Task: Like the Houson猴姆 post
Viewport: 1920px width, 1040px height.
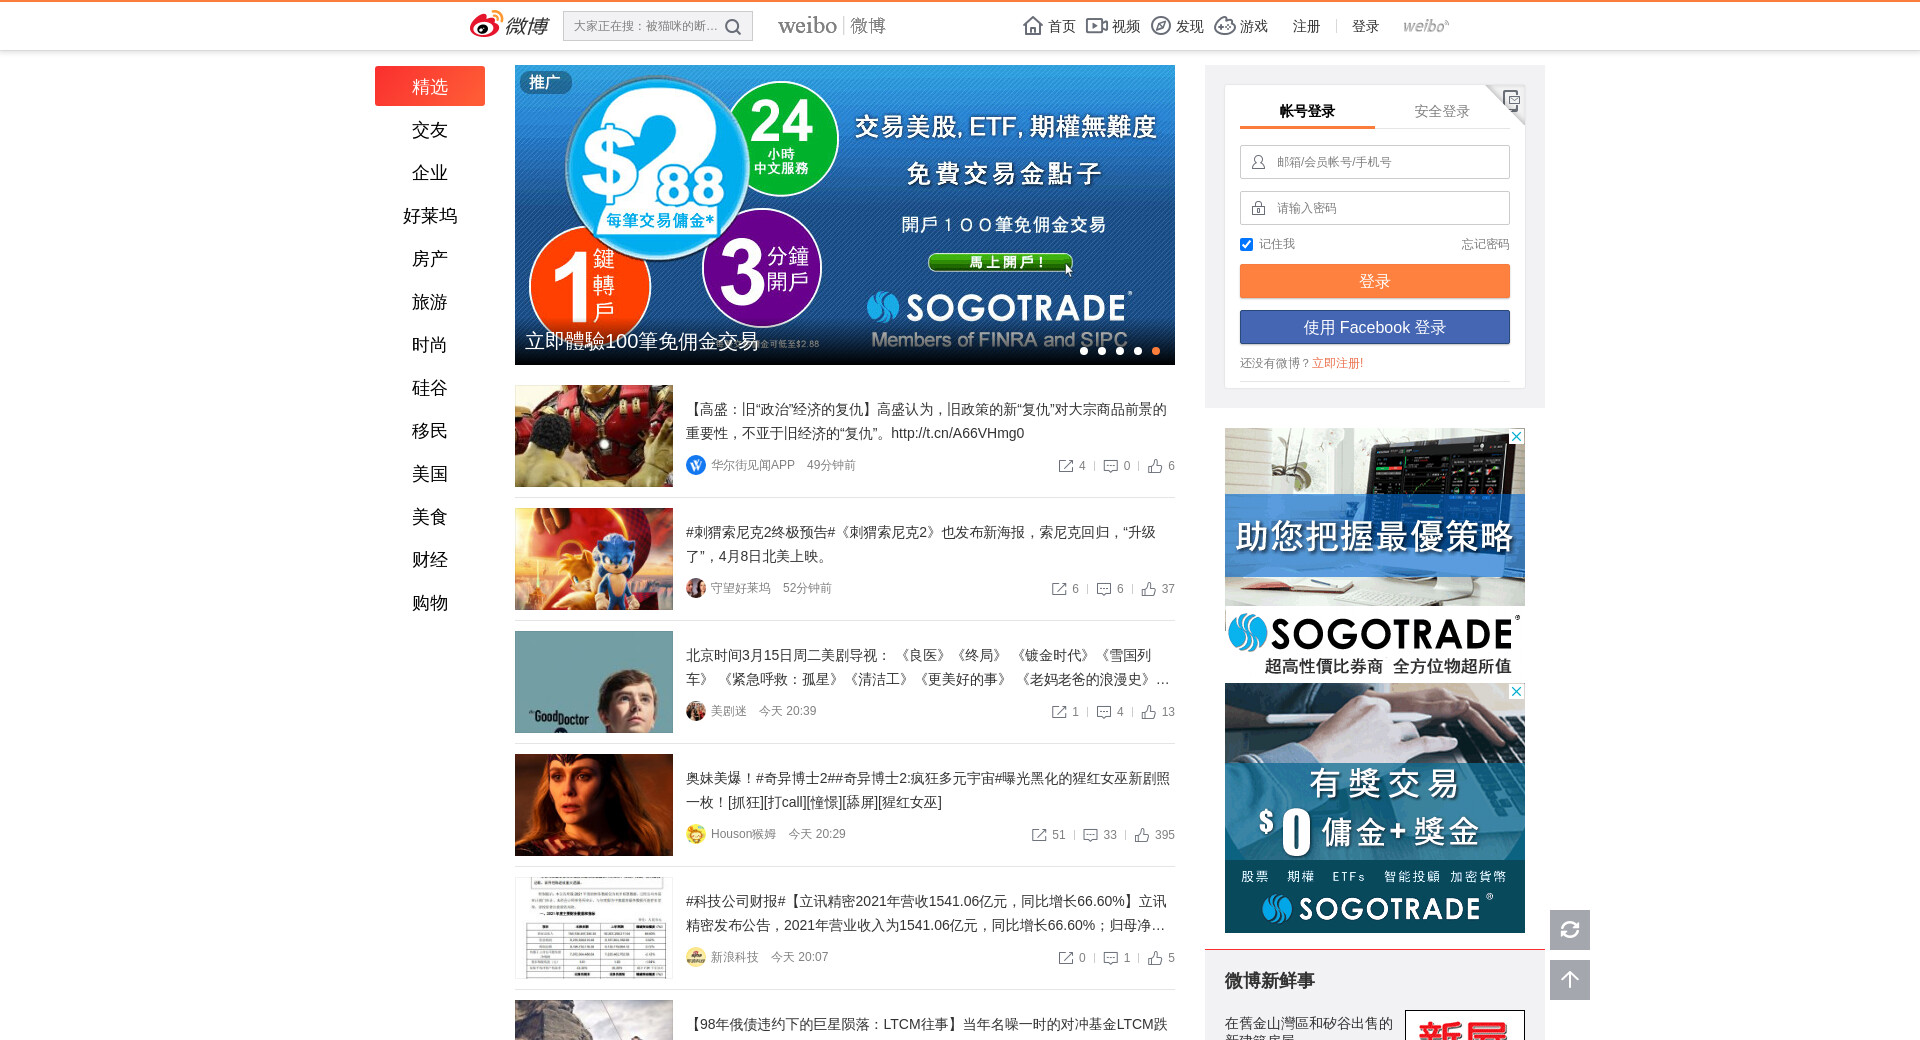Action: (1142, 835)
